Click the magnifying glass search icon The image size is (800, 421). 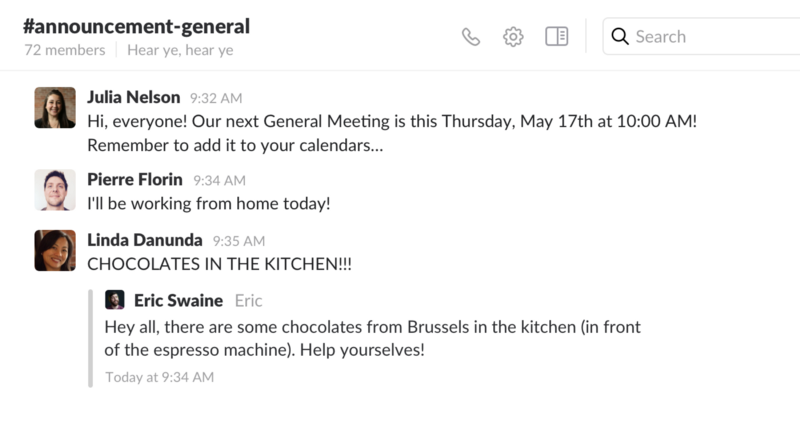tap(620, 36)
